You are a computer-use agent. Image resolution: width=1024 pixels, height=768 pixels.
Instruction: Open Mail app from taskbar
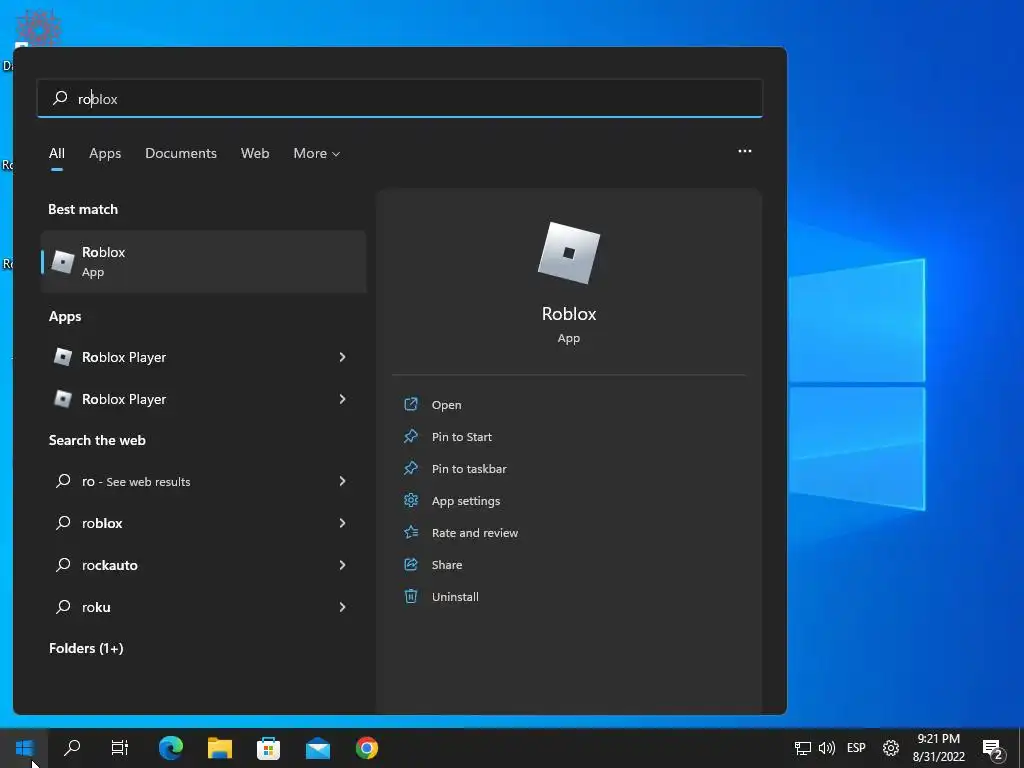point(318,748)
